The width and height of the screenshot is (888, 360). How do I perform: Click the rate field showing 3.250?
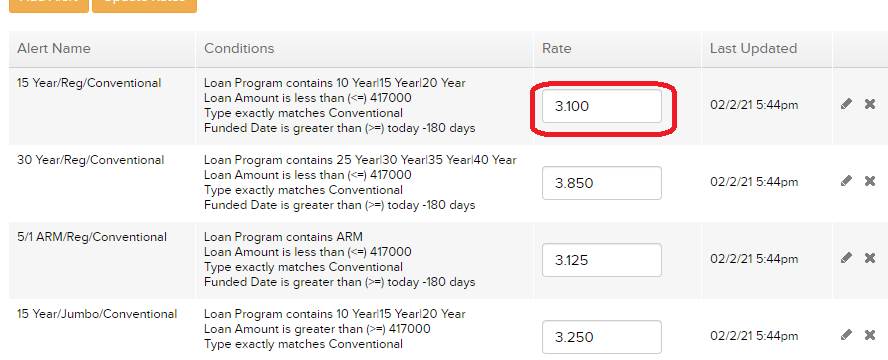point(601,337)
